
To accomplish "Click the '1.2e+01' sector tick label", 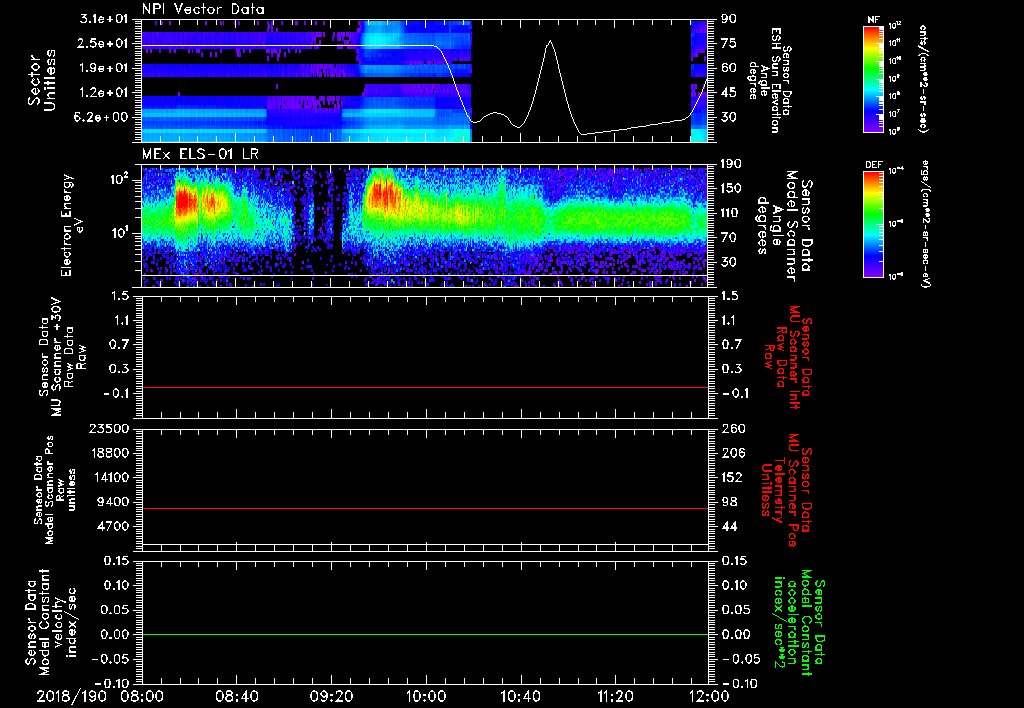I will point(103,93).
